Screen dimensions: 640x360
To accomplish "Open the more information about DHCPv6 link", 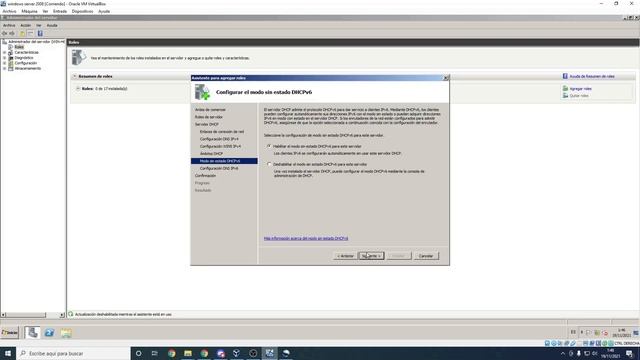I will click(x=306, y=238).
